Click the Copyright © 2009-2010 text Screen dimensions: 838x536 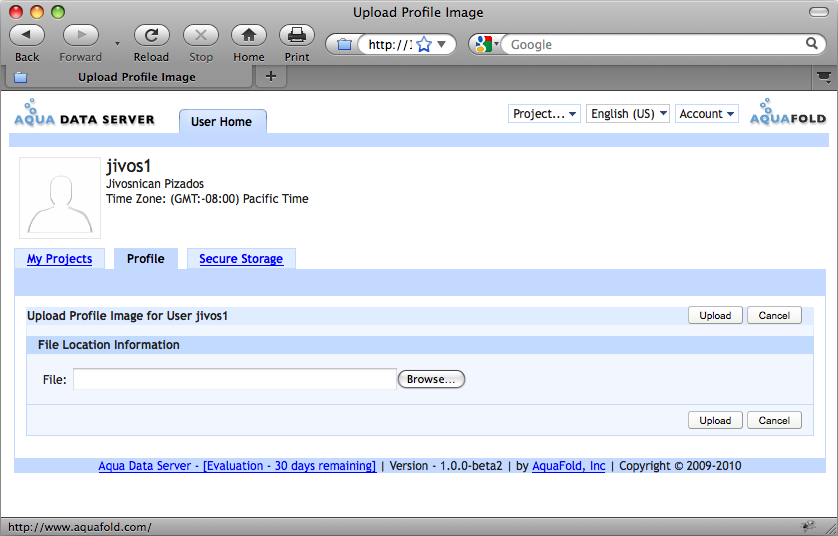tap(680, 465)
